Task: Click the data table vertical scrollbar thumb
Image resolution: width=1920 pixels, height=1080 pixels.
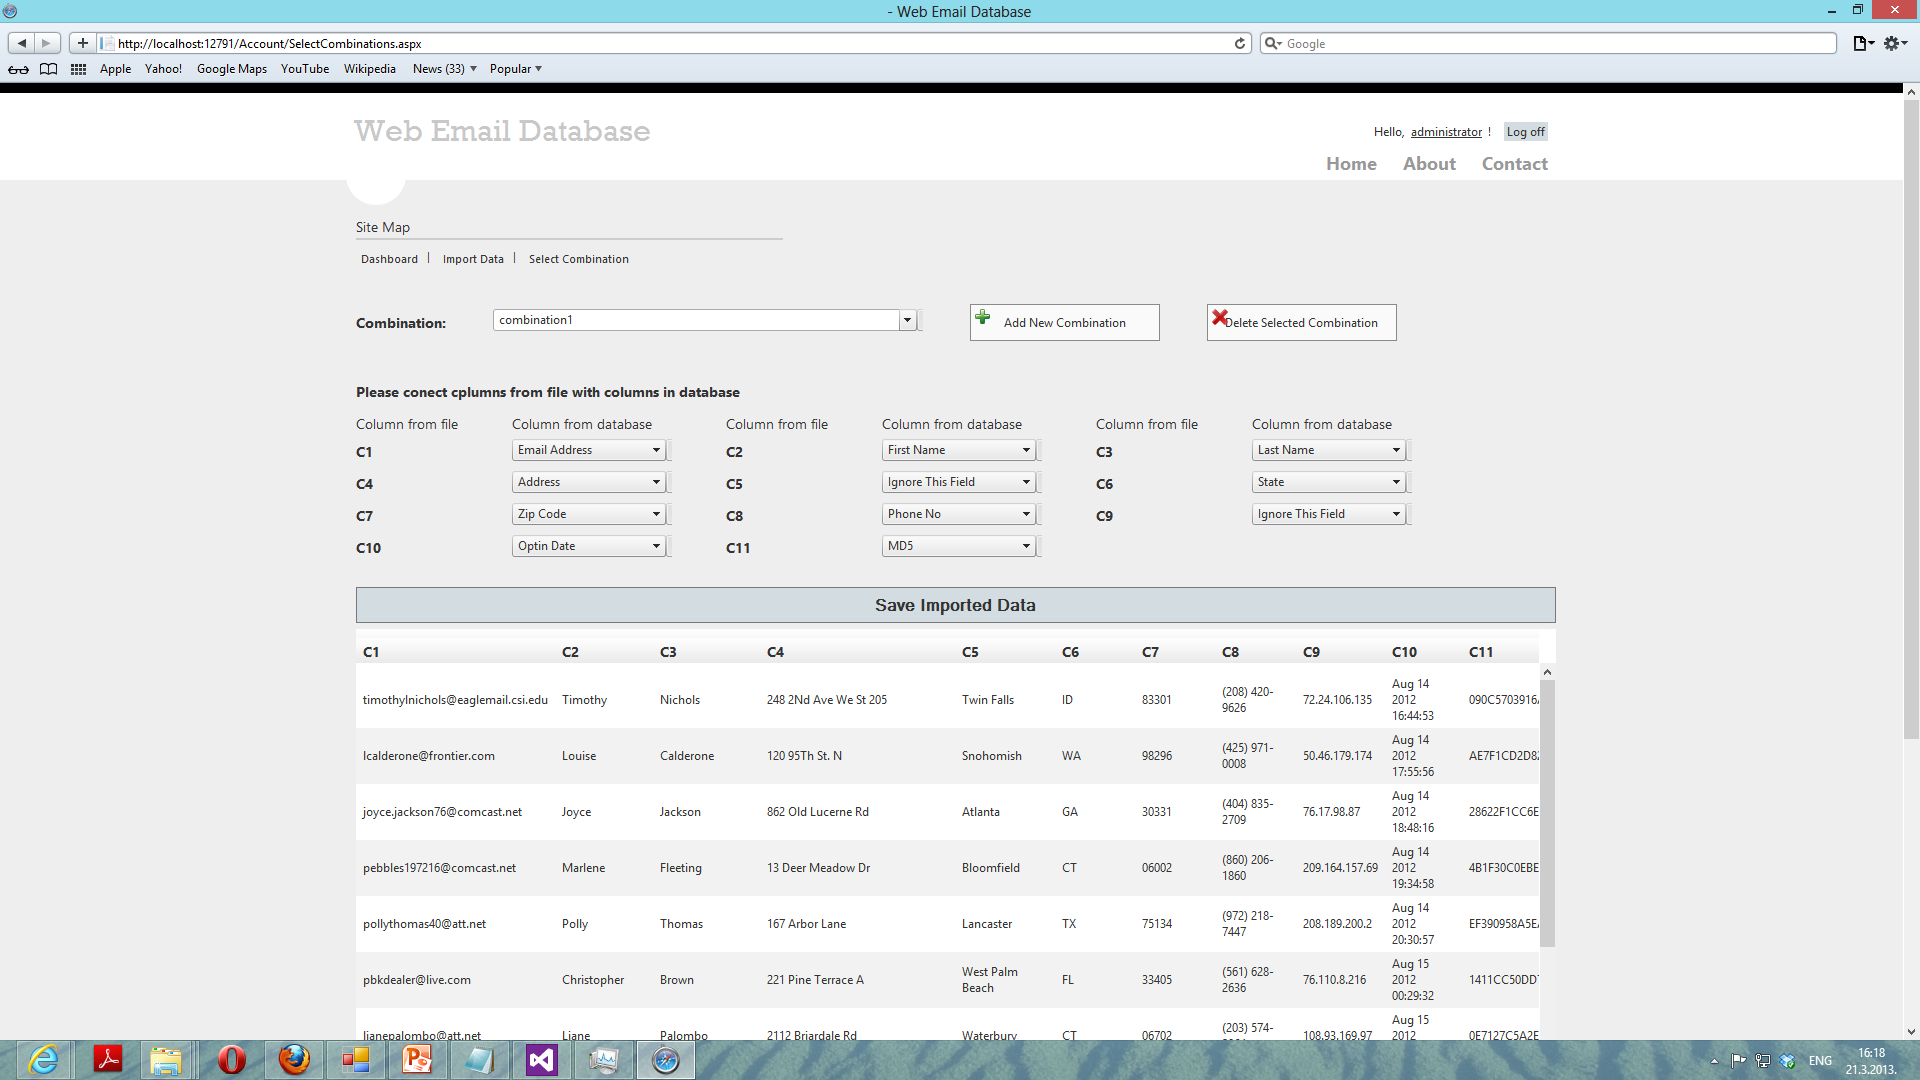Action: pos(1547,813)
